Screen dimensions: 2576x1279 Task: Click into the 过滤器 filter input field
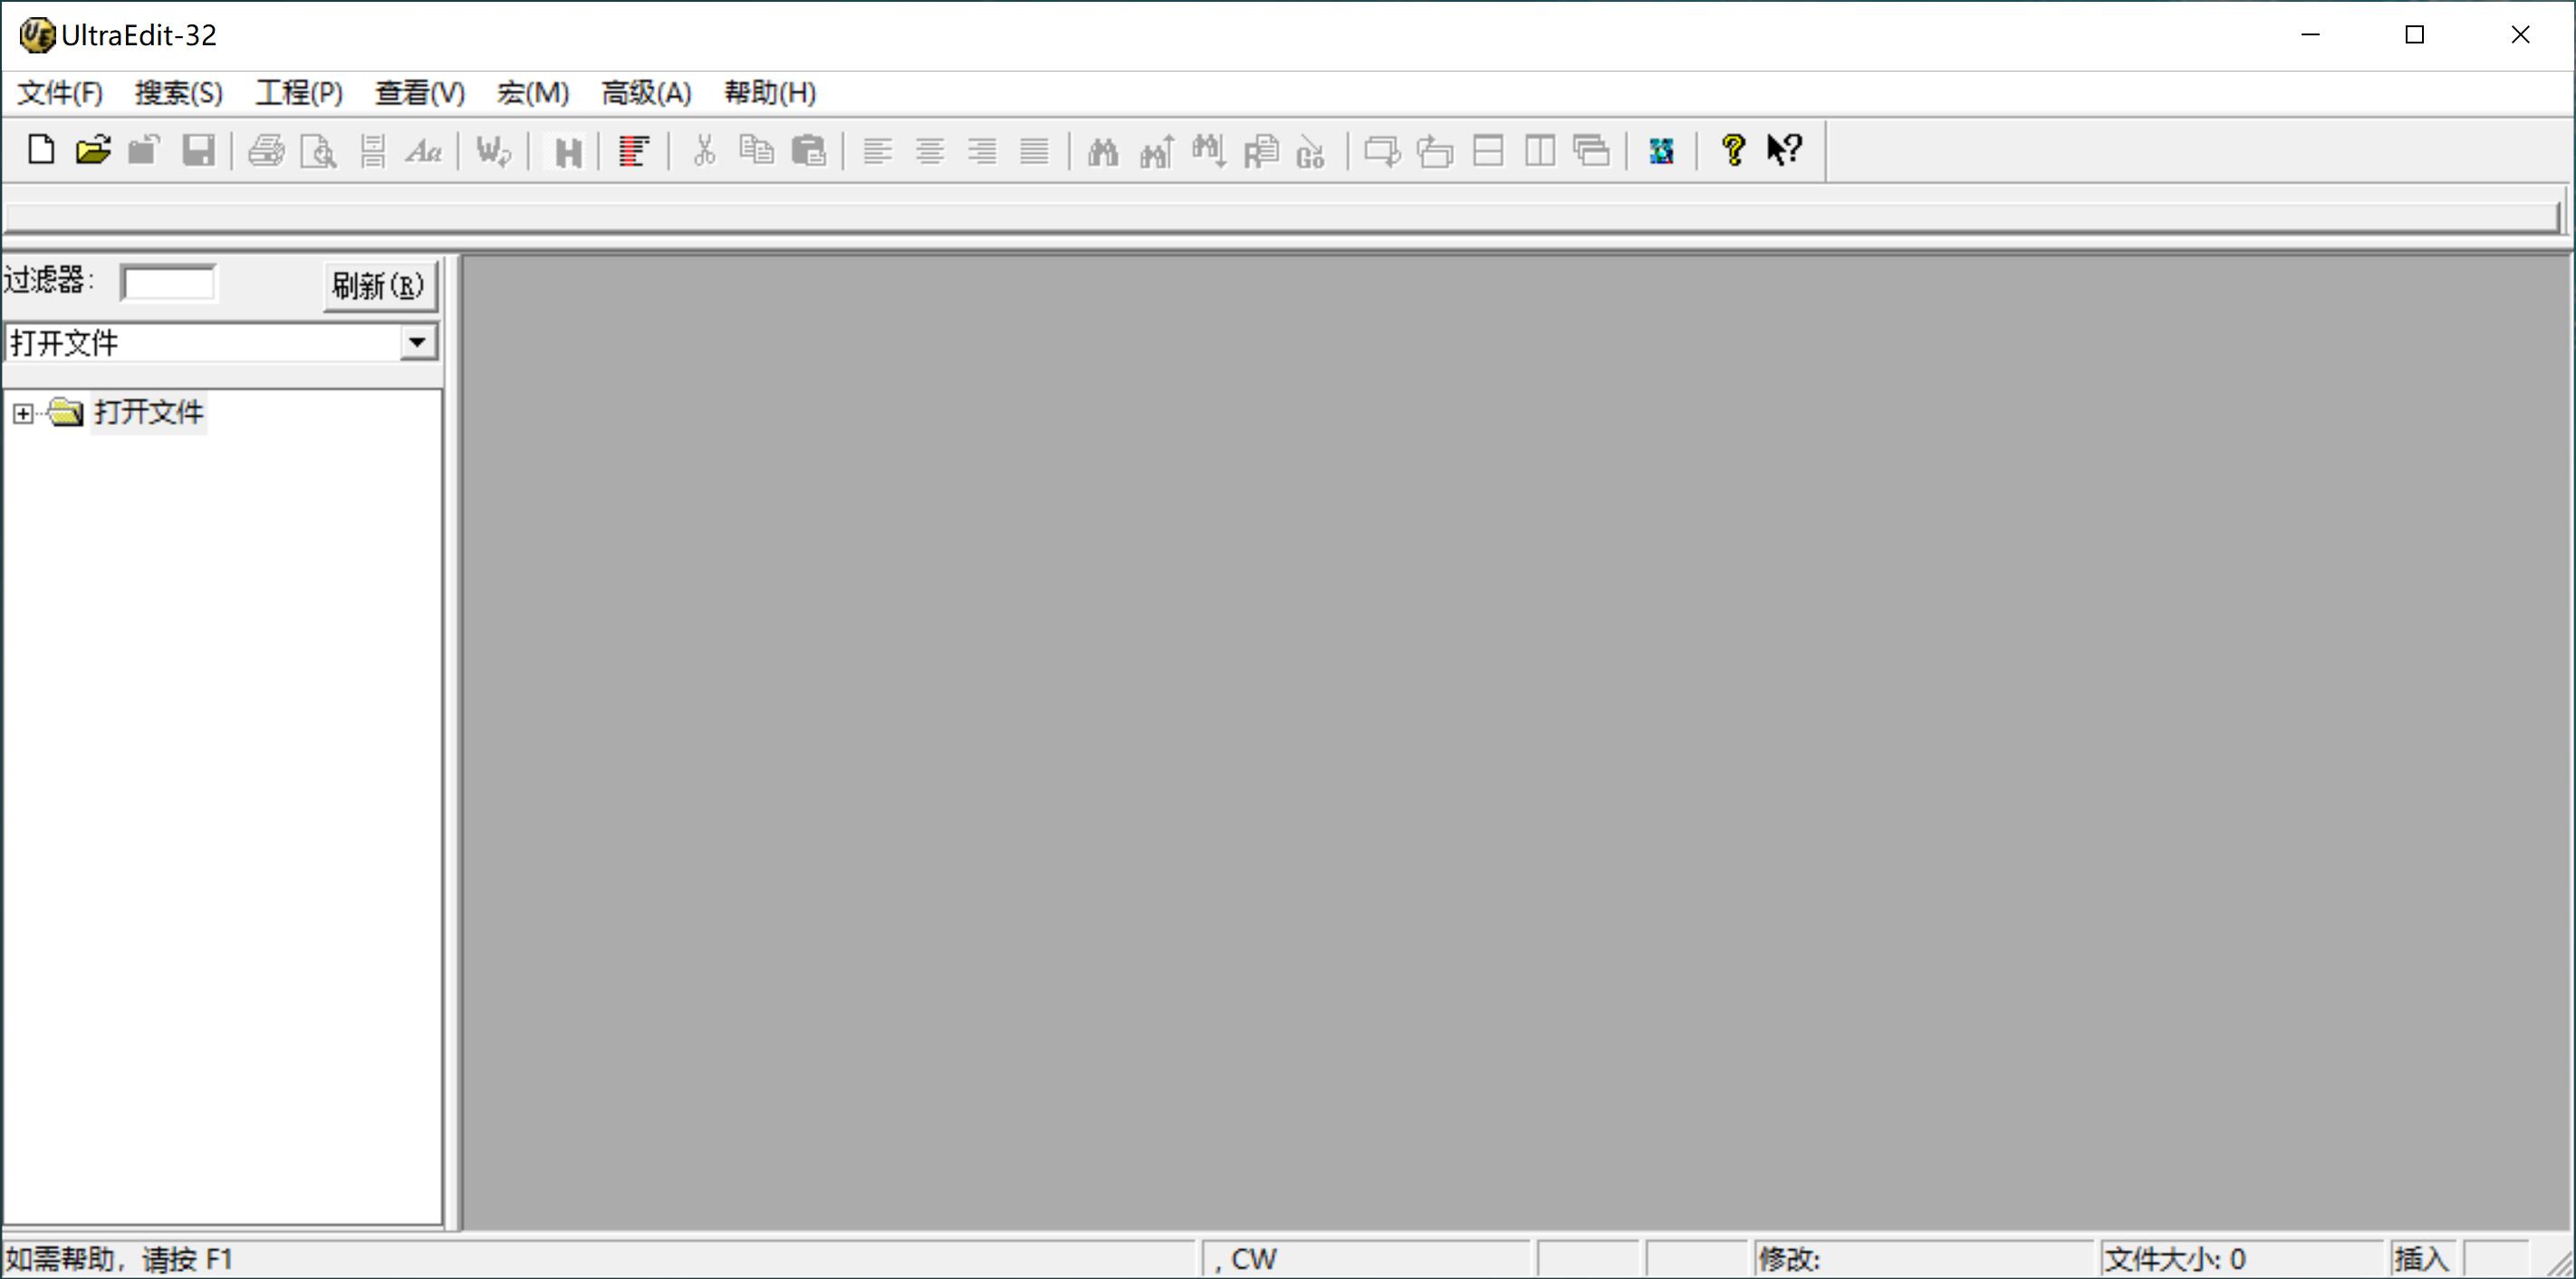coord(168,283)
